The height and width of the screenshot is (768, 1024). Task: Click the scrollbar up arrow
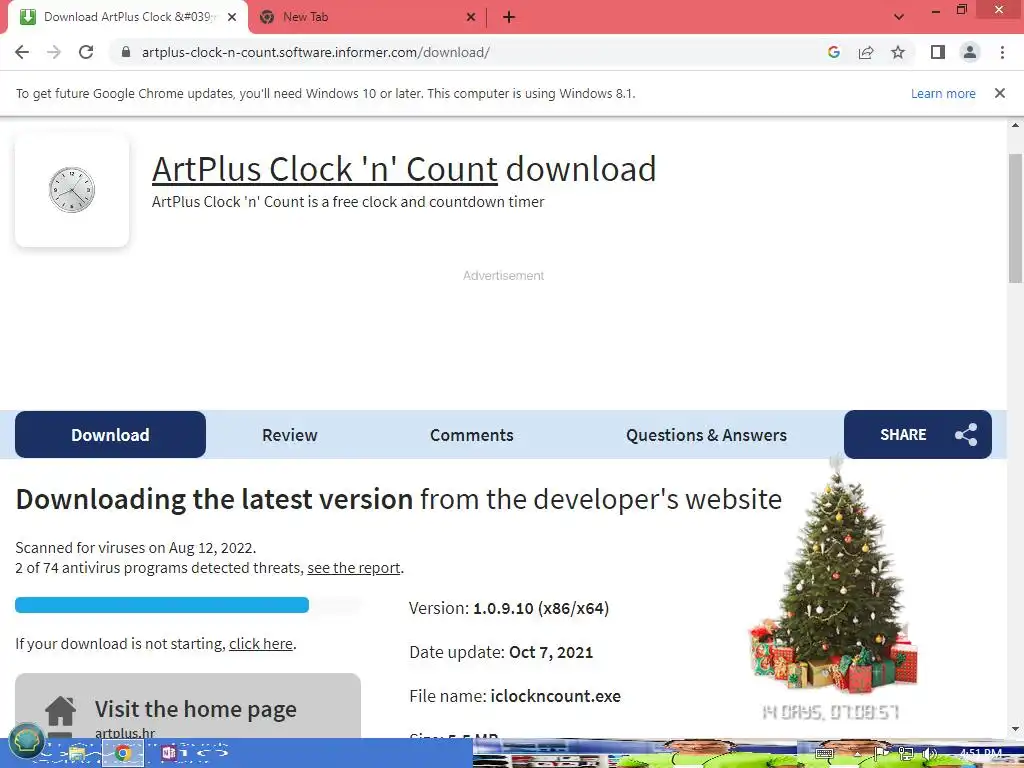pos(1015,125)
